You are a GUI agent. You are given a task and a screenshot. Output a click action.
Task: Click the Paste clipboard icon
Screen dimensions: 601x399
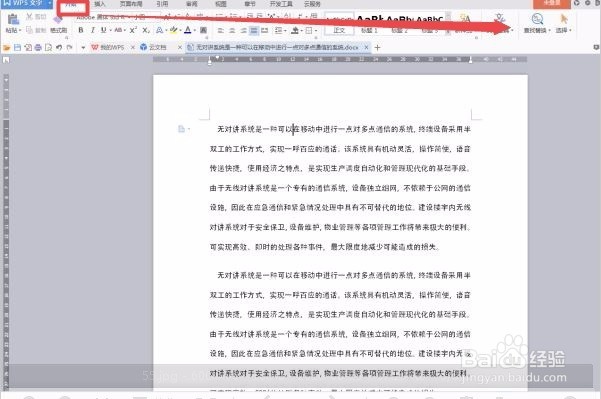tap(13, 18)
